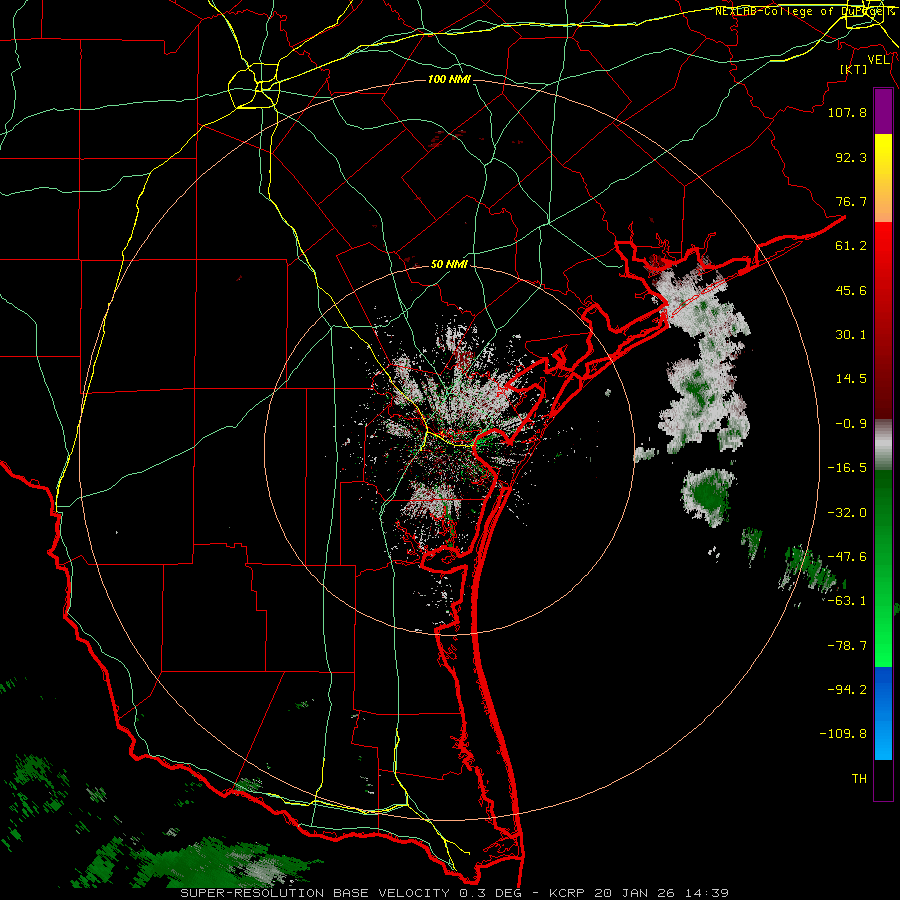Click the 30.1 velocity scale value

click(x=851, y=335)
